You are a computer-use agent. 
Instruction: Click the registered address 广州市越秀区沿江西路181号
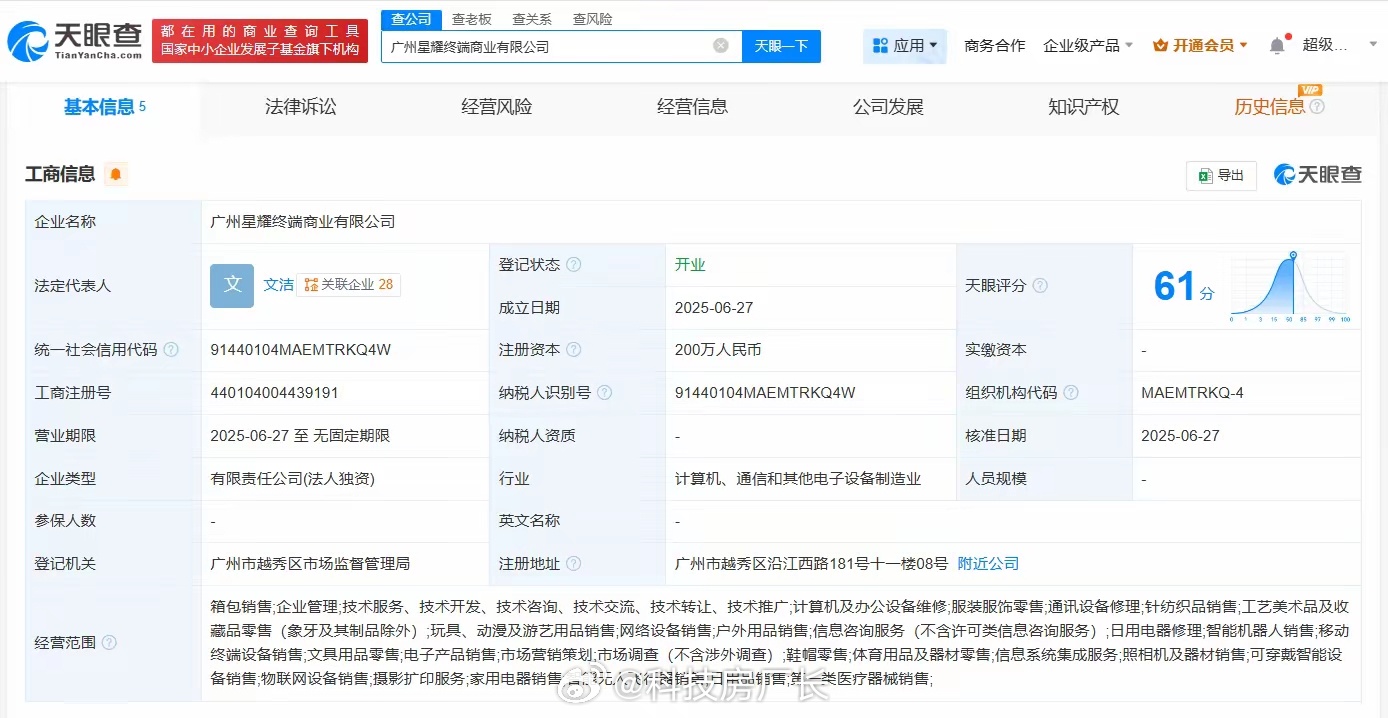pos(811,564)
